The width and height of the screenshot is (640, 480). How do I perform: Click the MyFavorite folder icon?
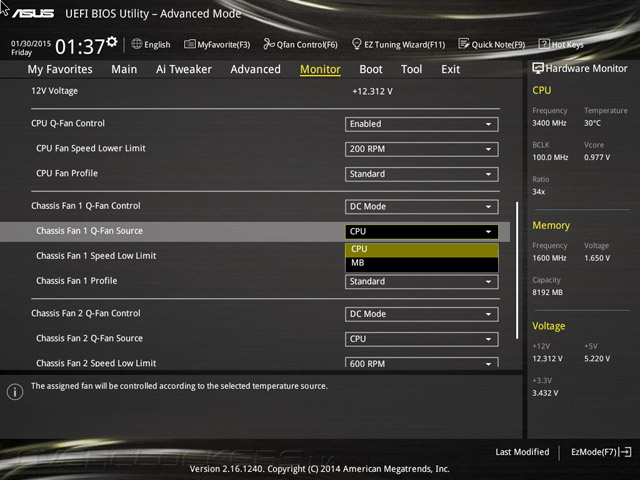click(189, 44)
